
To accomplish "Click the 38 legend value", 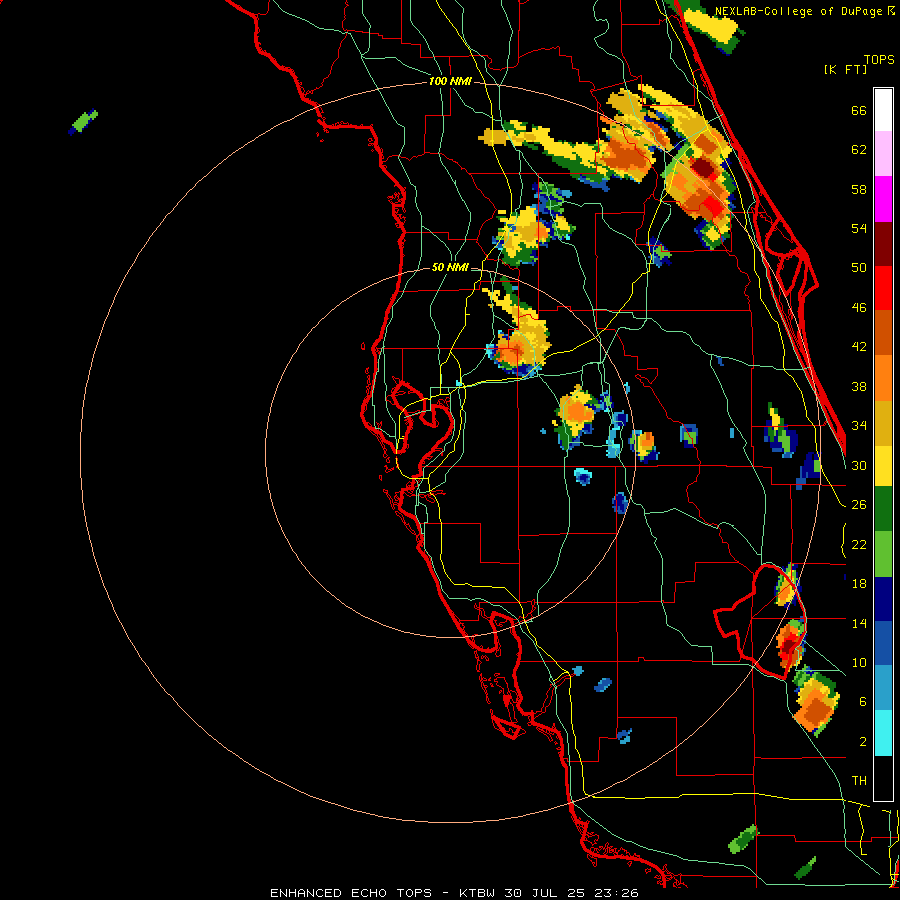I will tap(859, 386).
